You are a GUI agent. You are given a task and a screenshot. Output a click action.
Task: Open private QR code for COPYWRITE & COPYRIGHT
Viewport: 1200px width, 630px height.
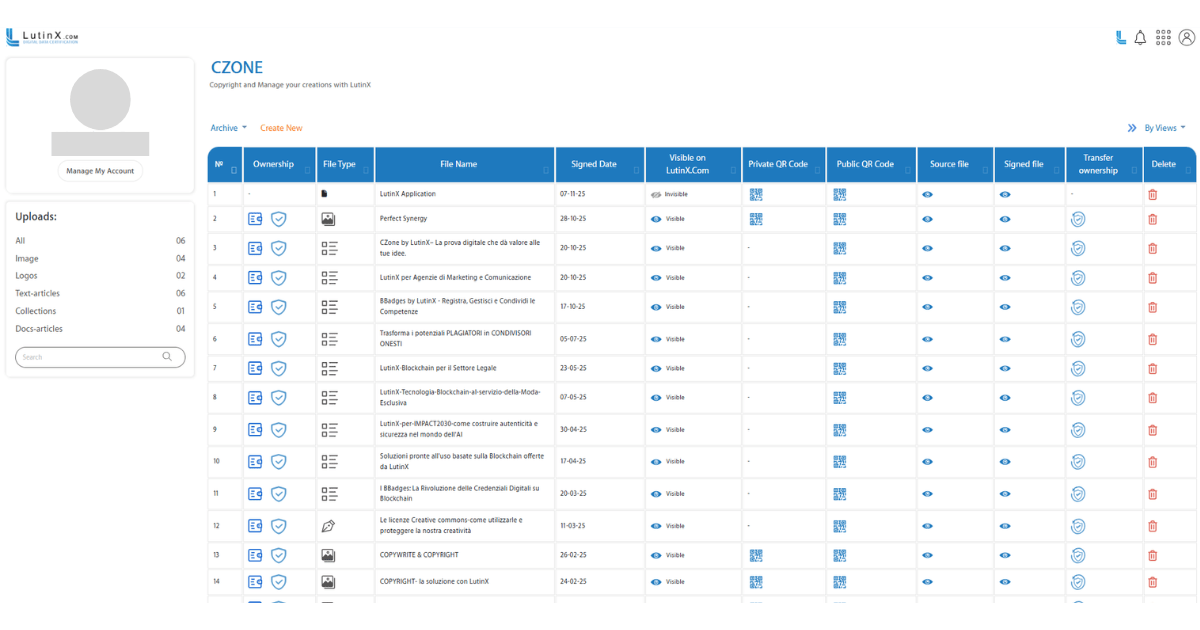(x=756, y=555)
